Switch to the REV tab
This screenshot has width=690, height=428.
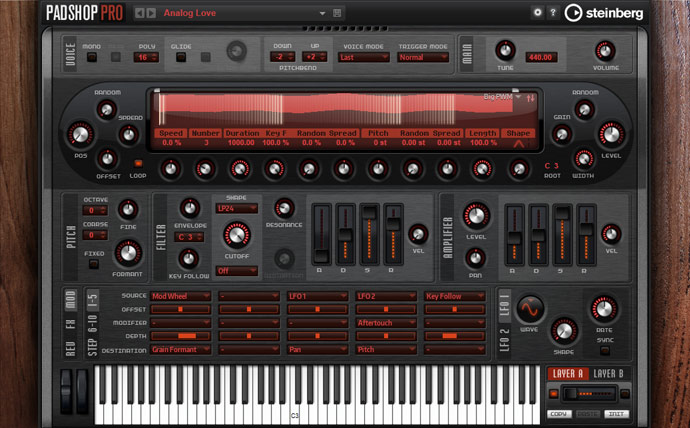(x=70, y=348)
